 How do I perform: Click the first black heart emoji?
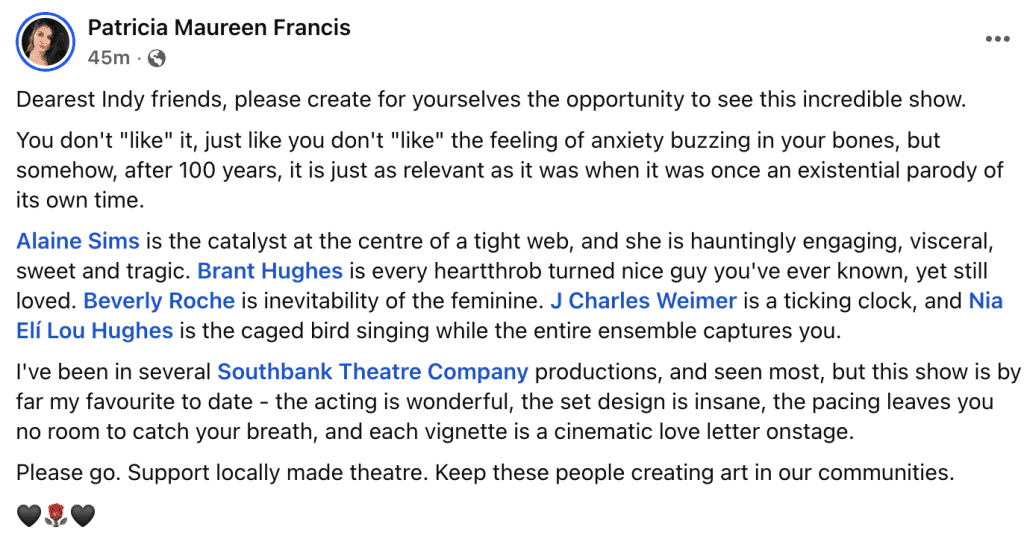(x=29, y=516)
